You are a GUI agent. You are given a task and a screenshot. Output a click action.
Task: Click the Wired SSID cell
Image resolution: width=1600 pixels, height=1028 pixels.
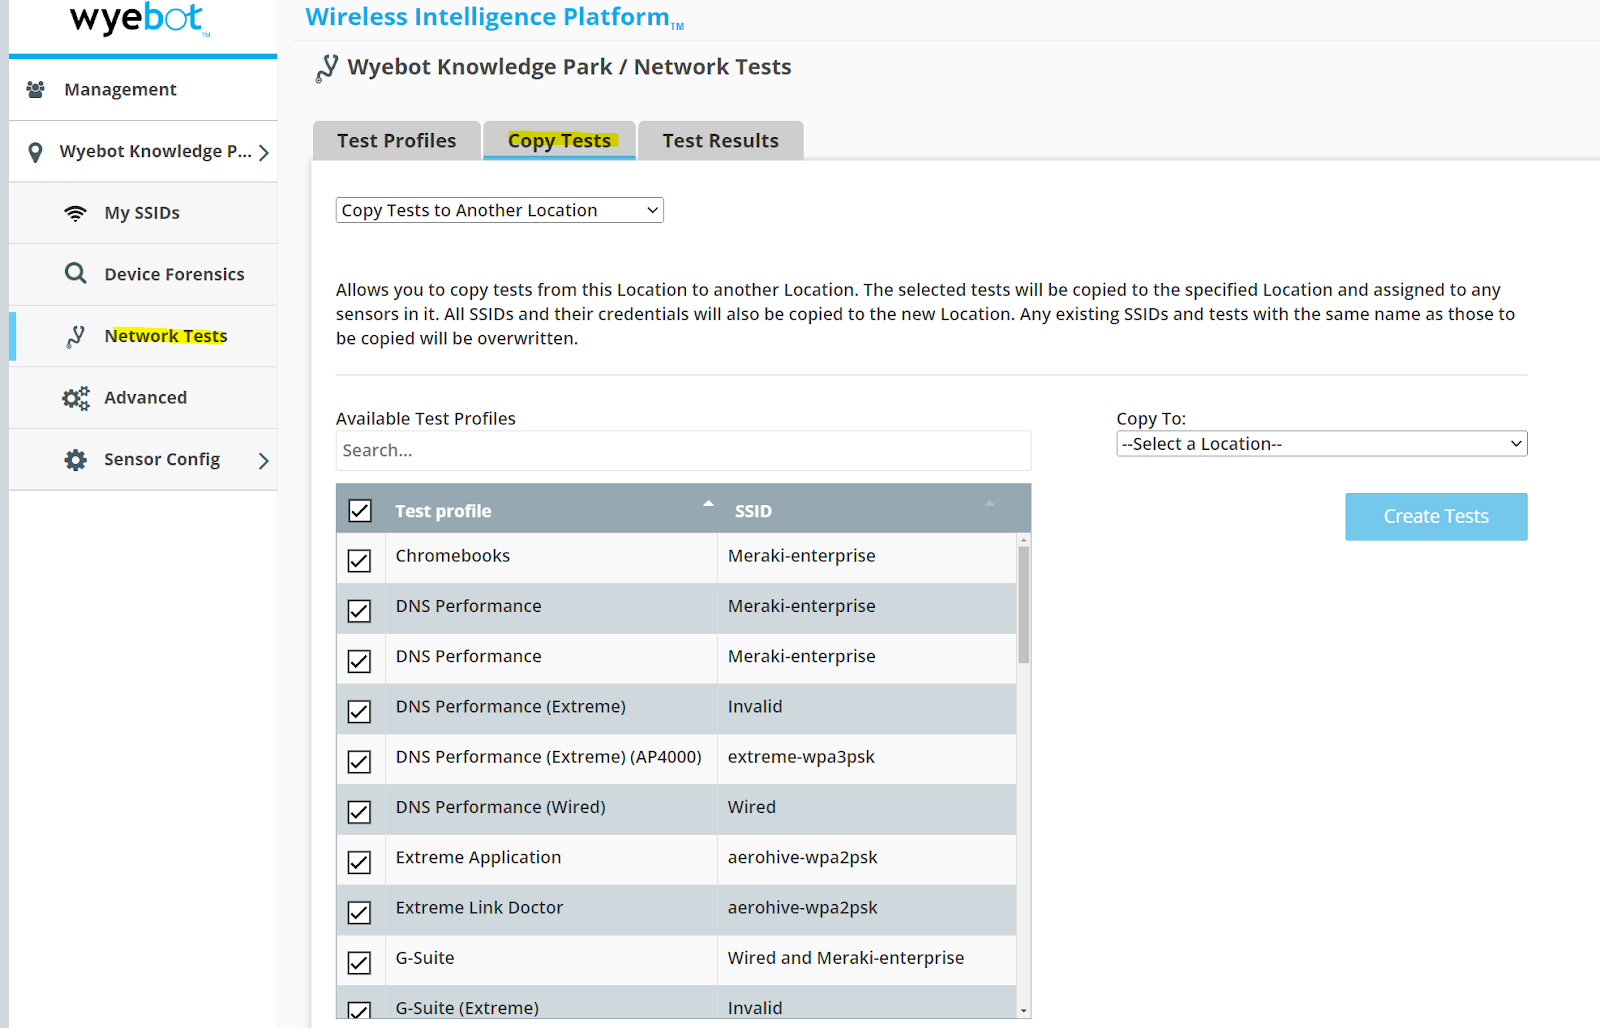tap(867, 807)
